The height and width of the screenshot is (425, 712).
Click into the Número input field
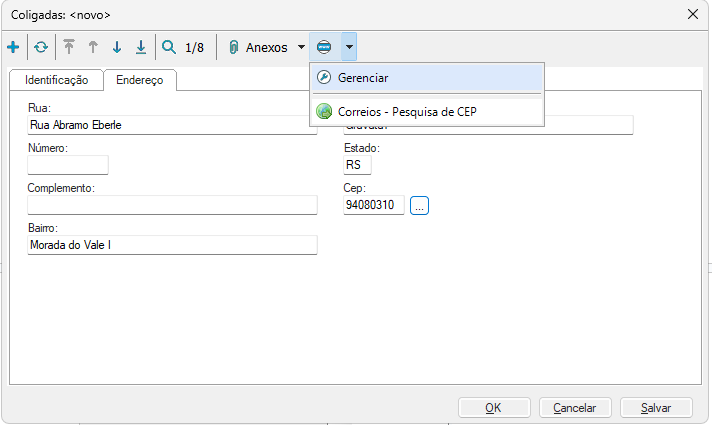tap(68, 165)
